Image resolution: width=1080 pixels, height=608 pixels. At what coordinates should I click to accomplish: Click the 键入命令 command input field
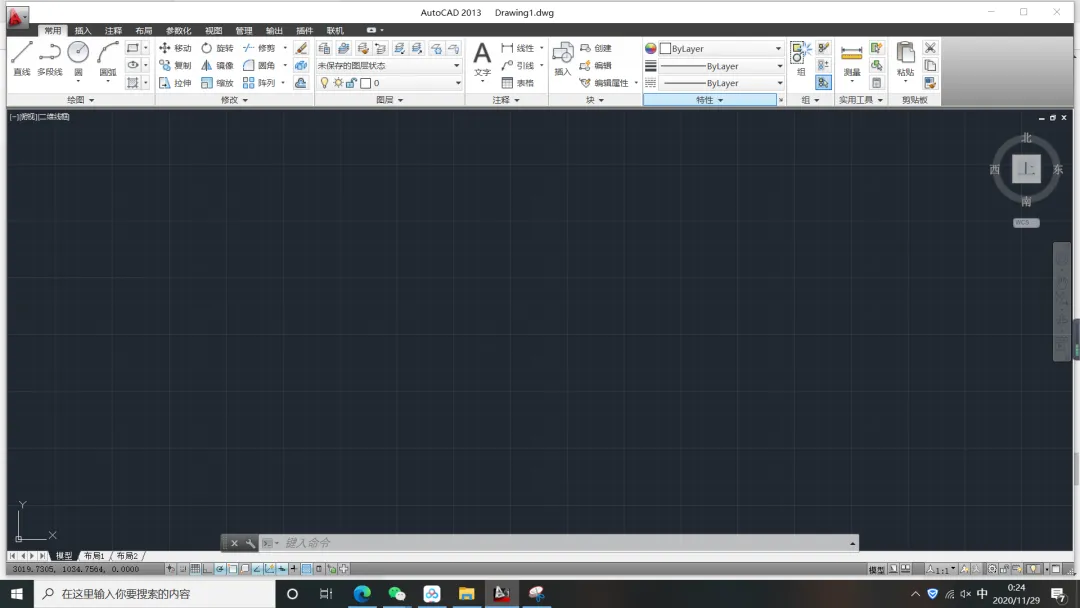click(x=565, y=543)
